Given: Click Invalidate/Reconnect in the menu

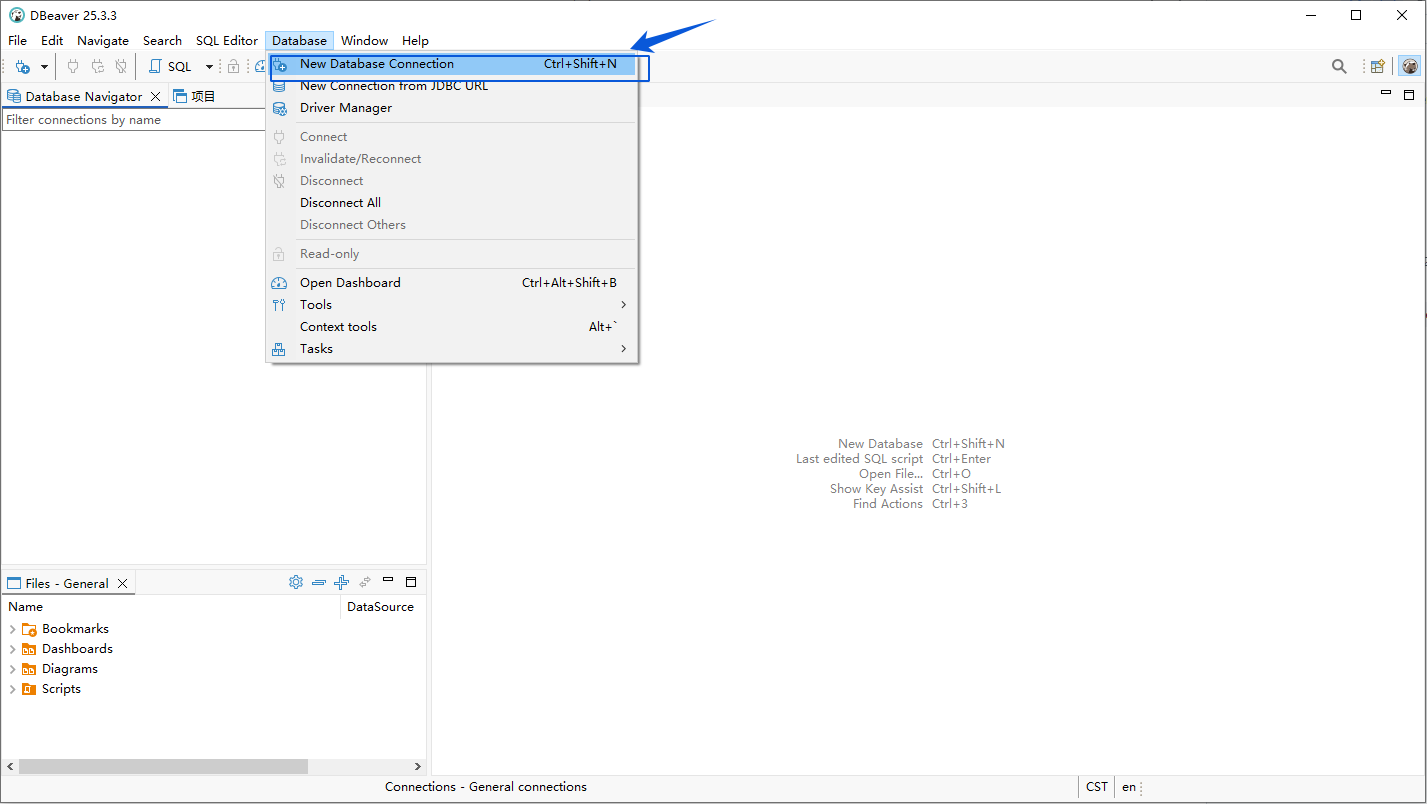Looking at the screenshot, I should 452,159.
